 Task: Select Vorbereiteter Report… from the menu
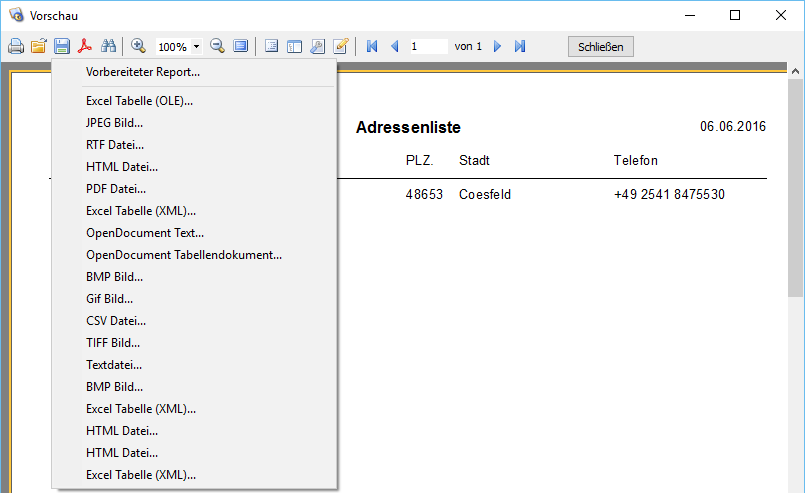[143, 72]
